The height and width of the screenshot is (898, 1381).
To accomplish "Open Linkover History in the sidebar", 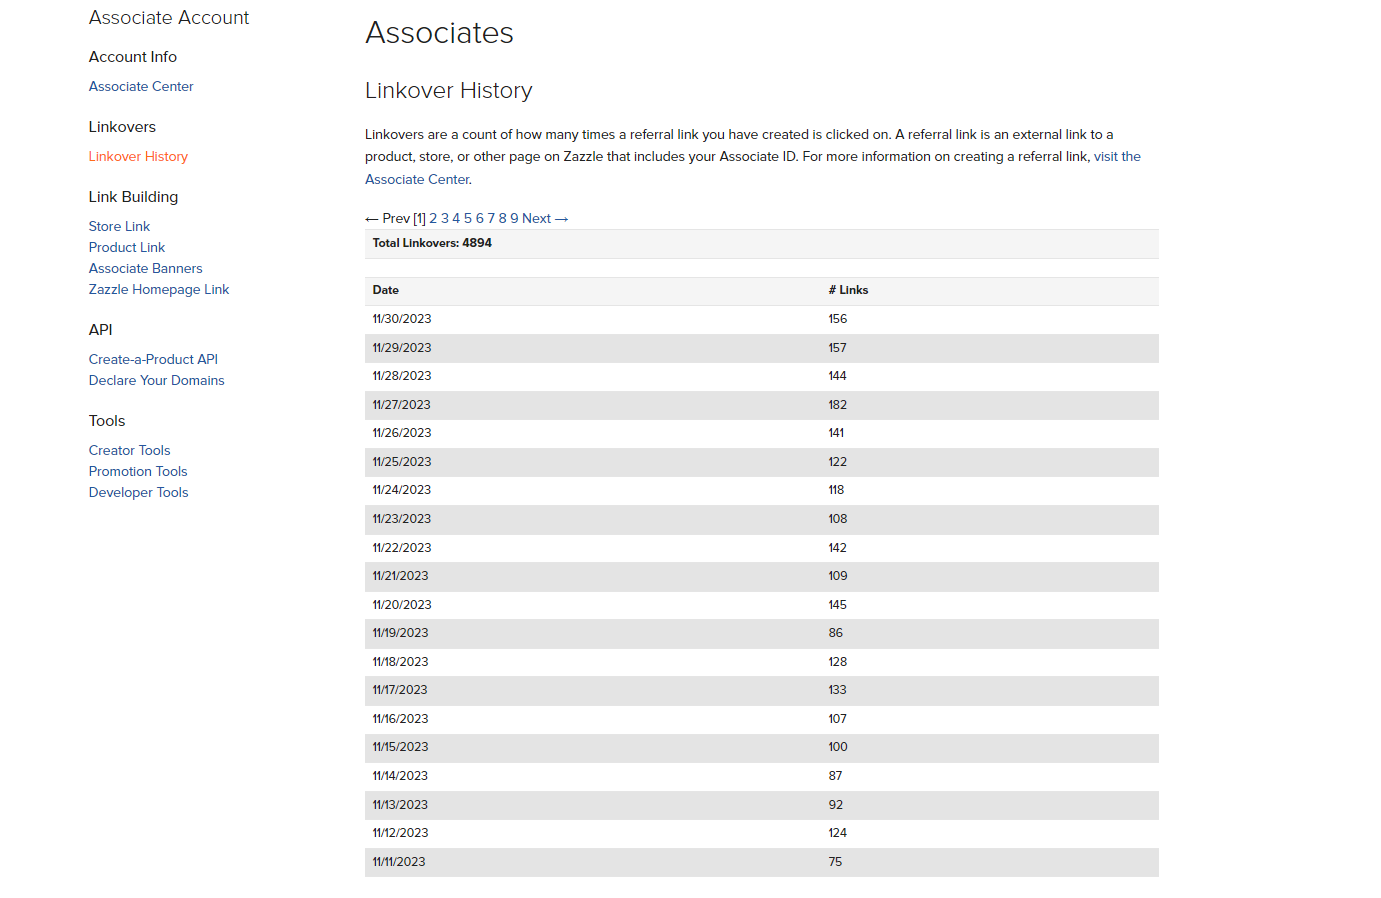I will (138, 157).
